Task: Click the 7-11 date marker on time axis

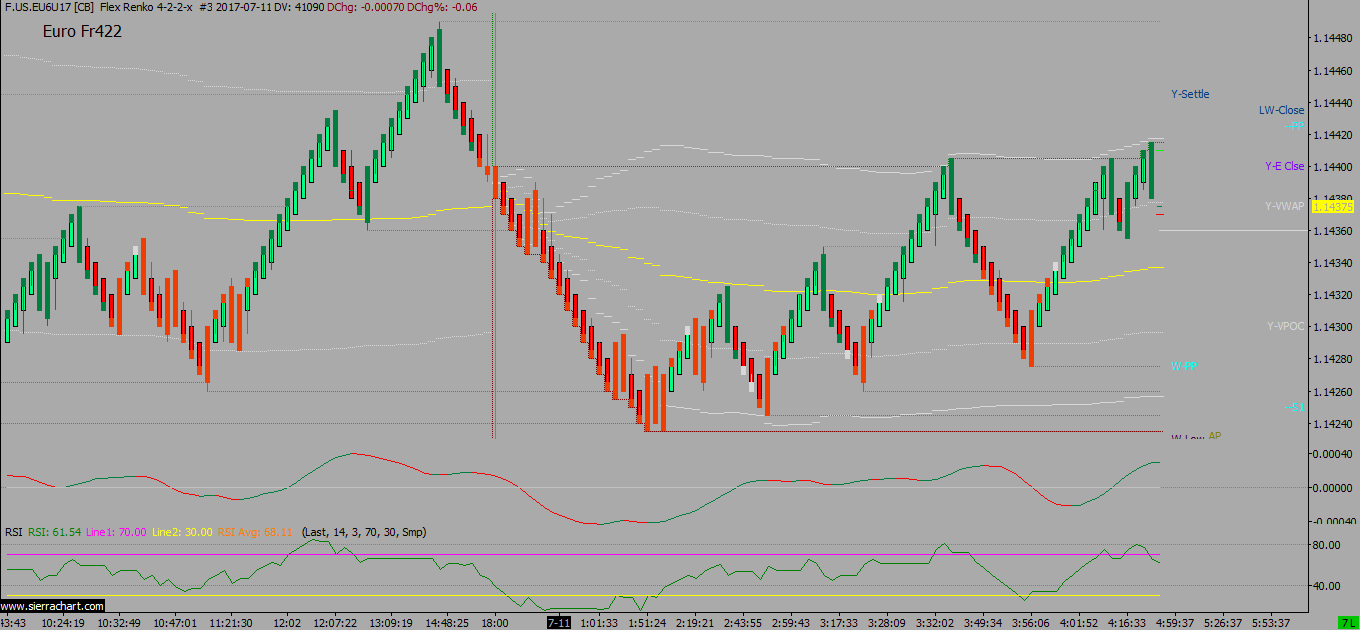Action: tap(558, 622)
